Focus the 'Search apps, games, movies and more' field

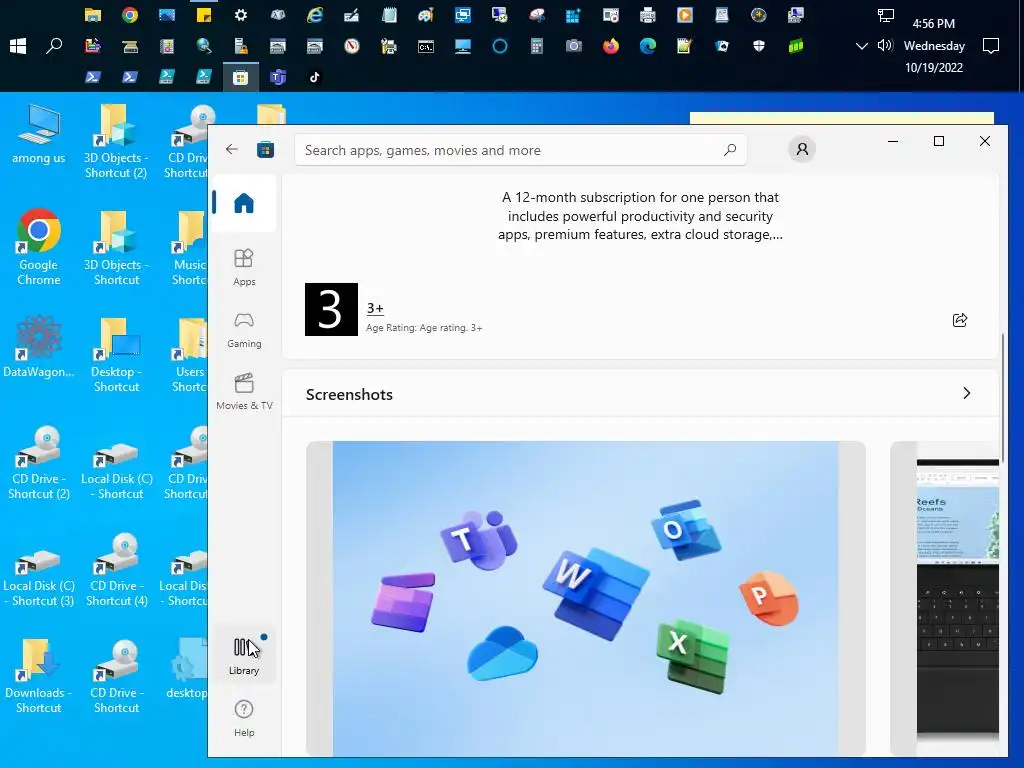point(520,150)
